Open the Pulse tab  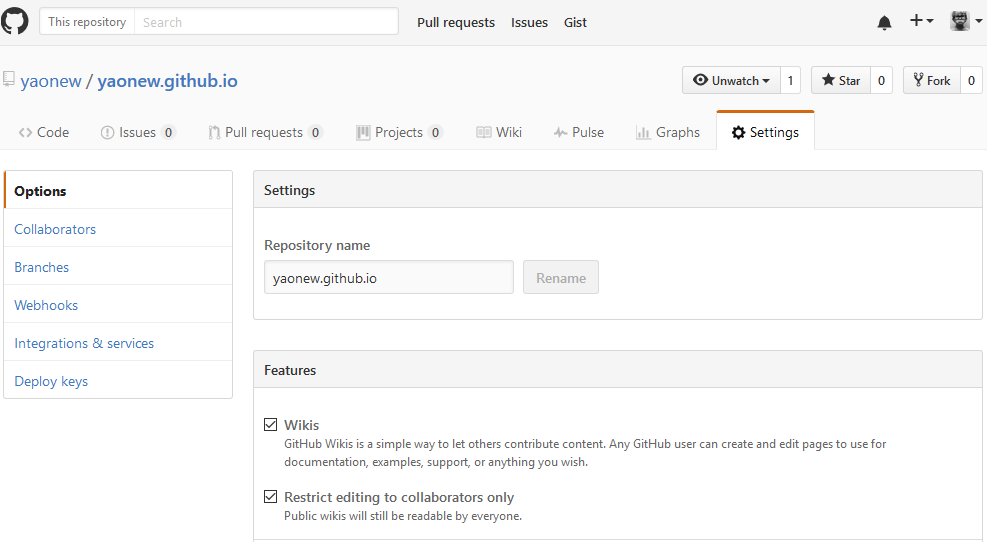click(579, 132)
